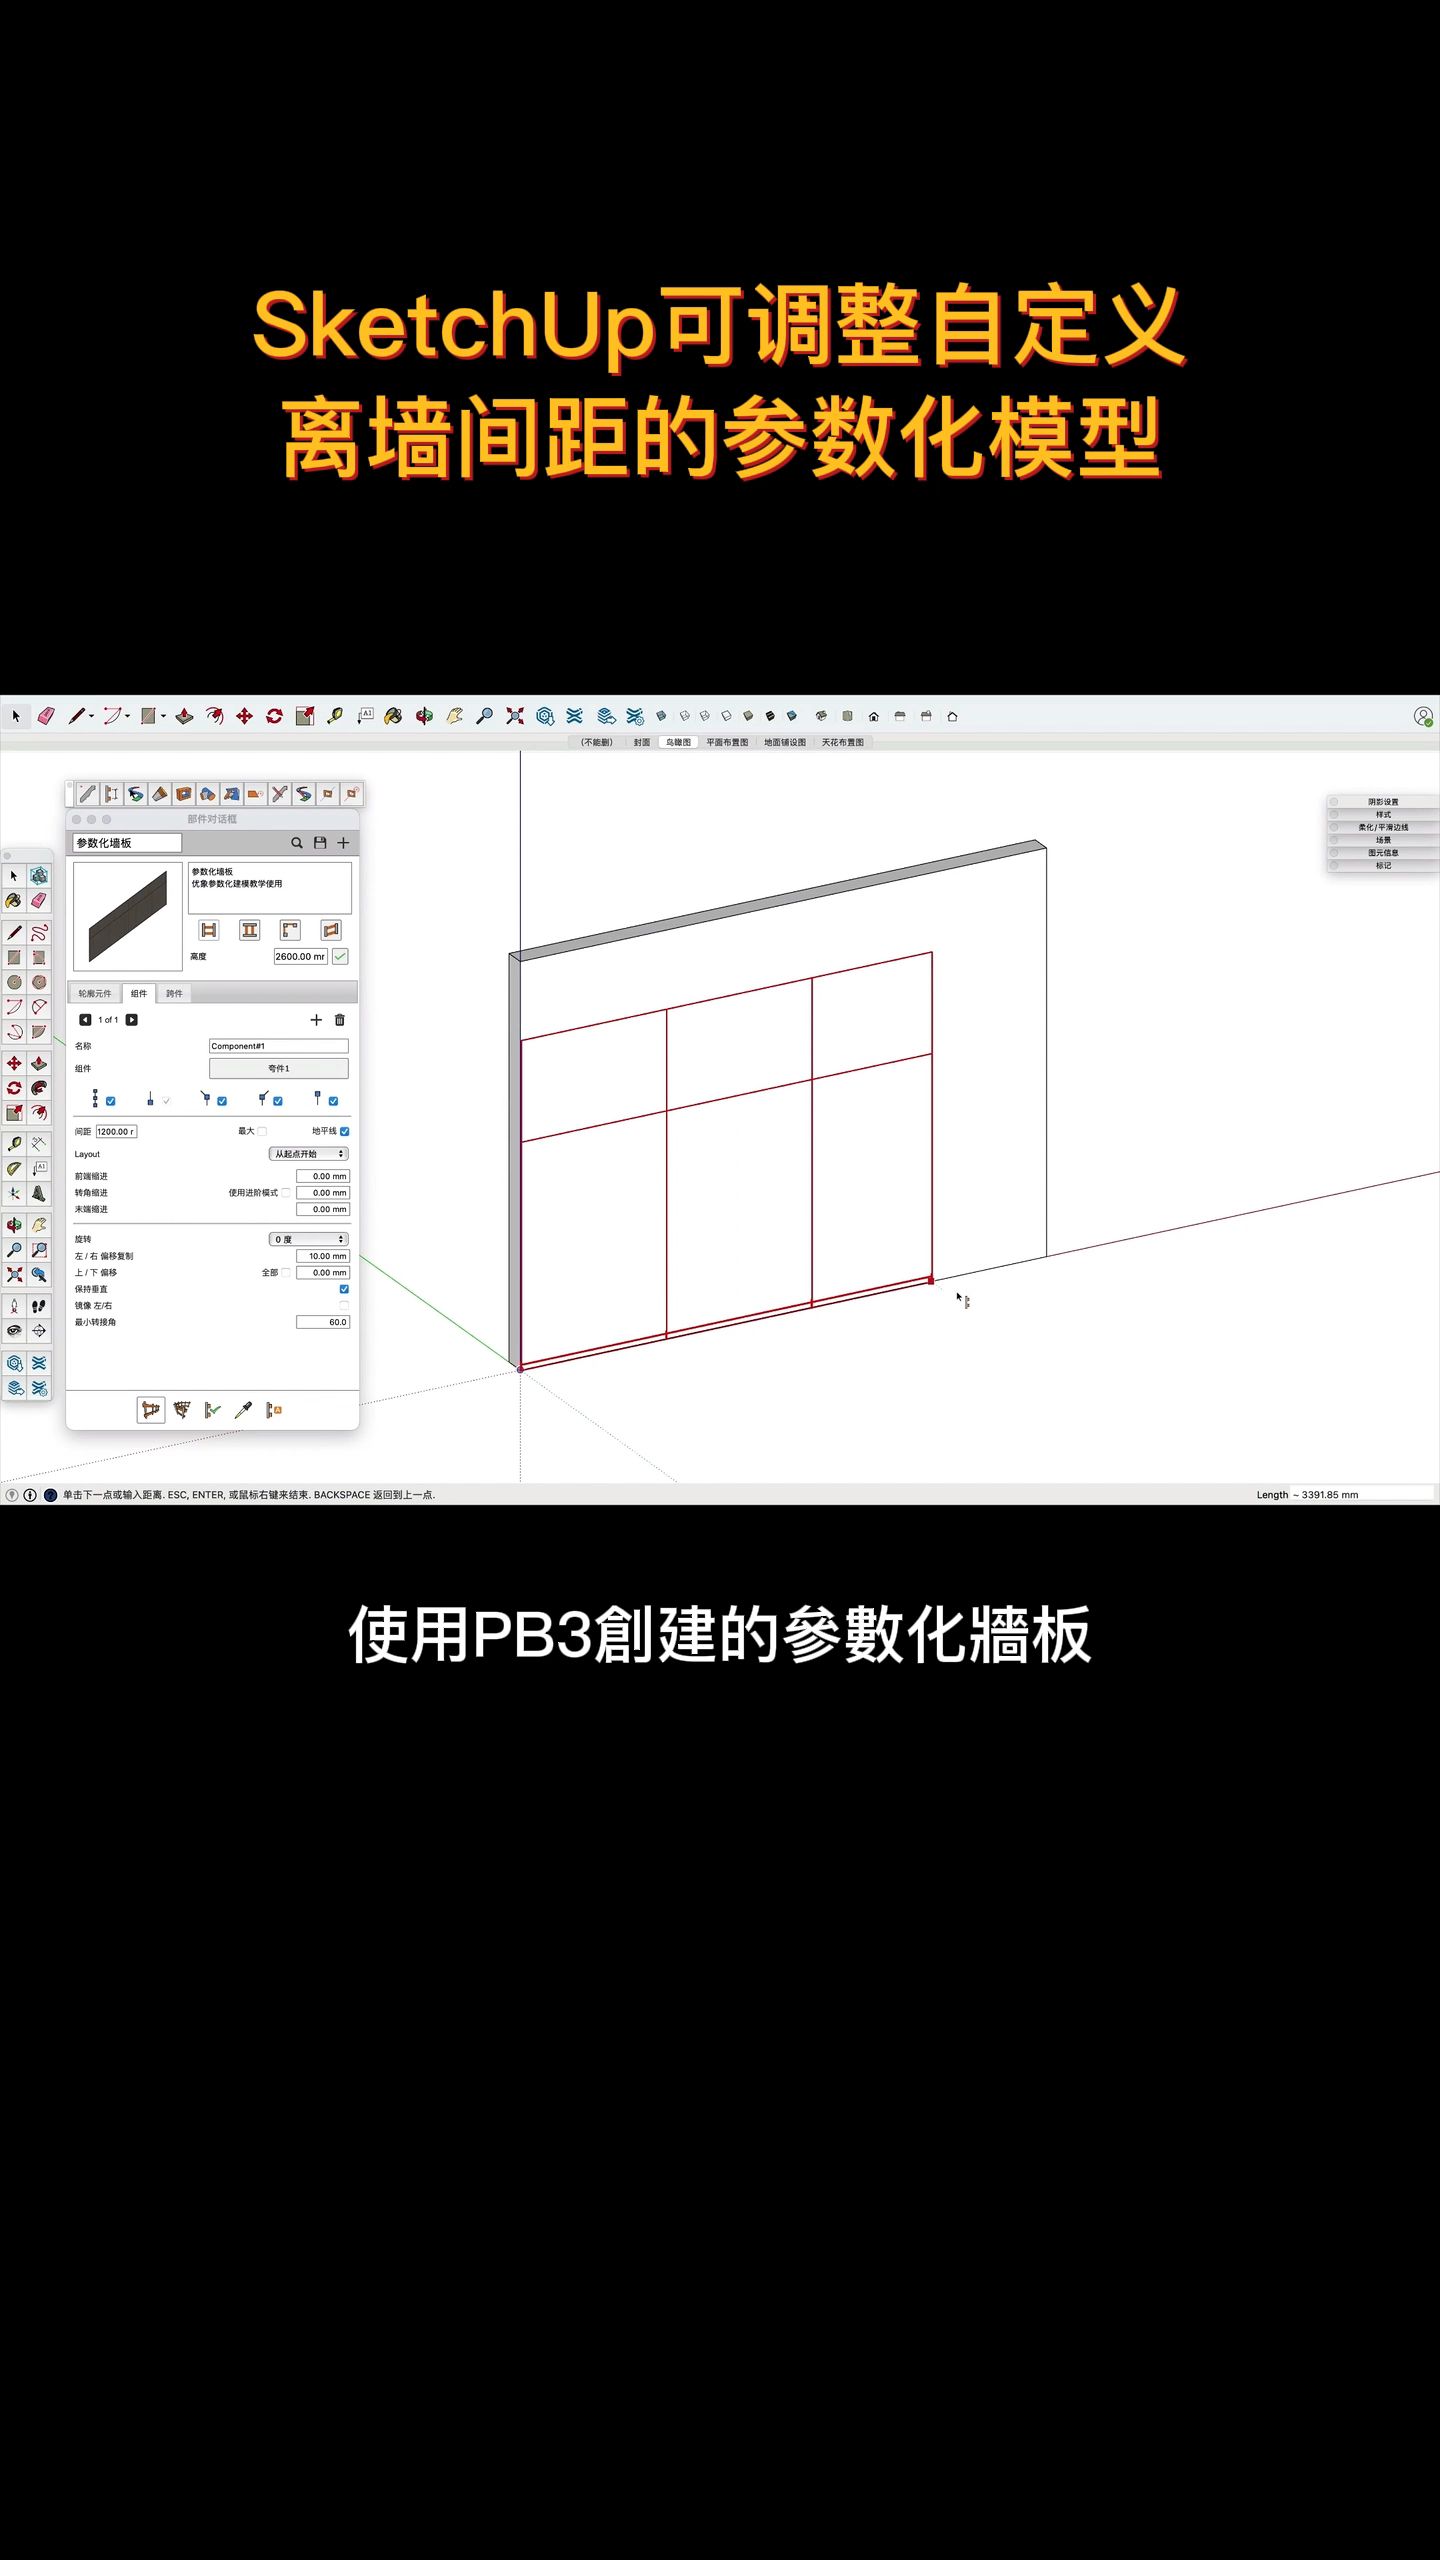
Task: Uncheck the 保持垂直 checkbox
Action: pyautogui.click(x=345, y=1289)
